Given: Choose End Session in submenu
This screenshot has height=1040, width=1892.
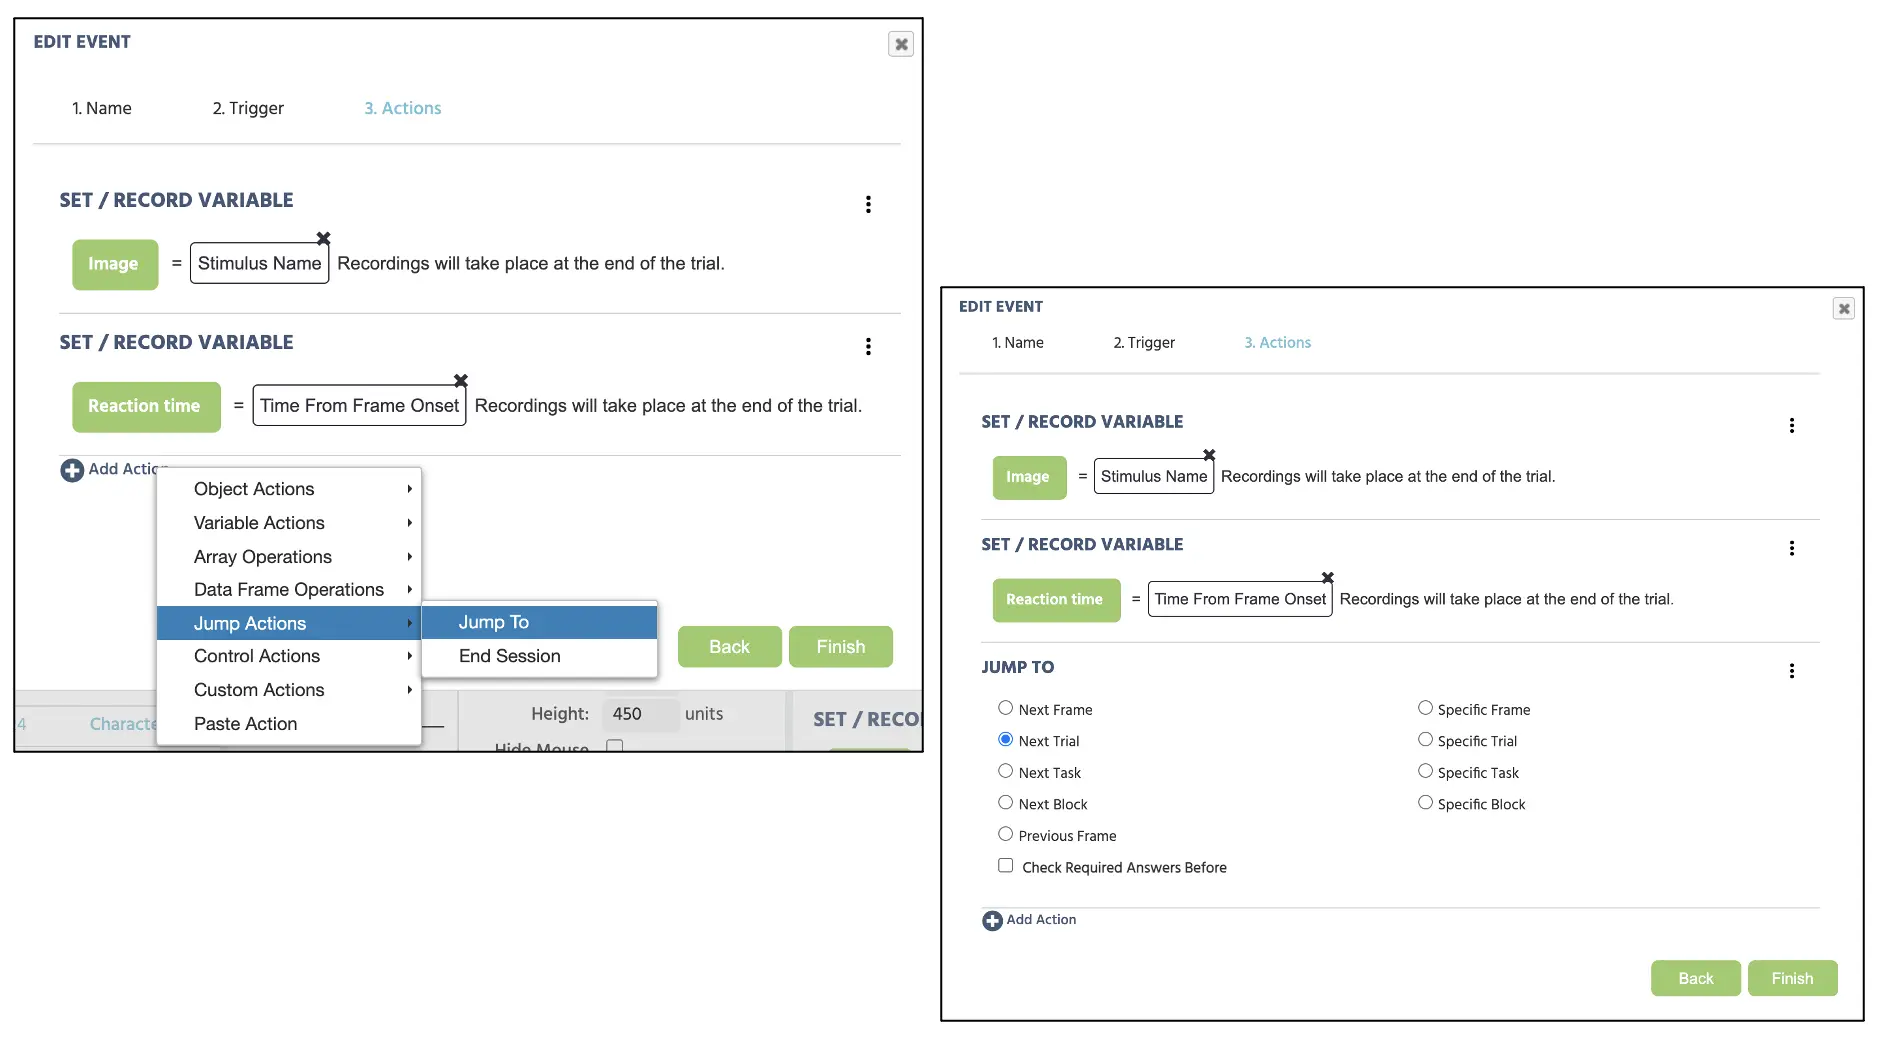Looking at the screenshot, I should coord(539,656).
